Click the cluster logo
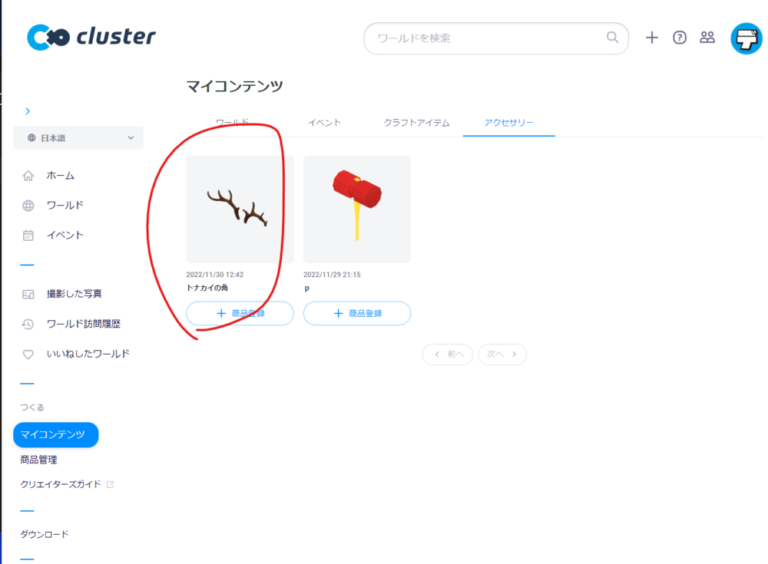This screenshot has height=564, width=768. point(91,37)
